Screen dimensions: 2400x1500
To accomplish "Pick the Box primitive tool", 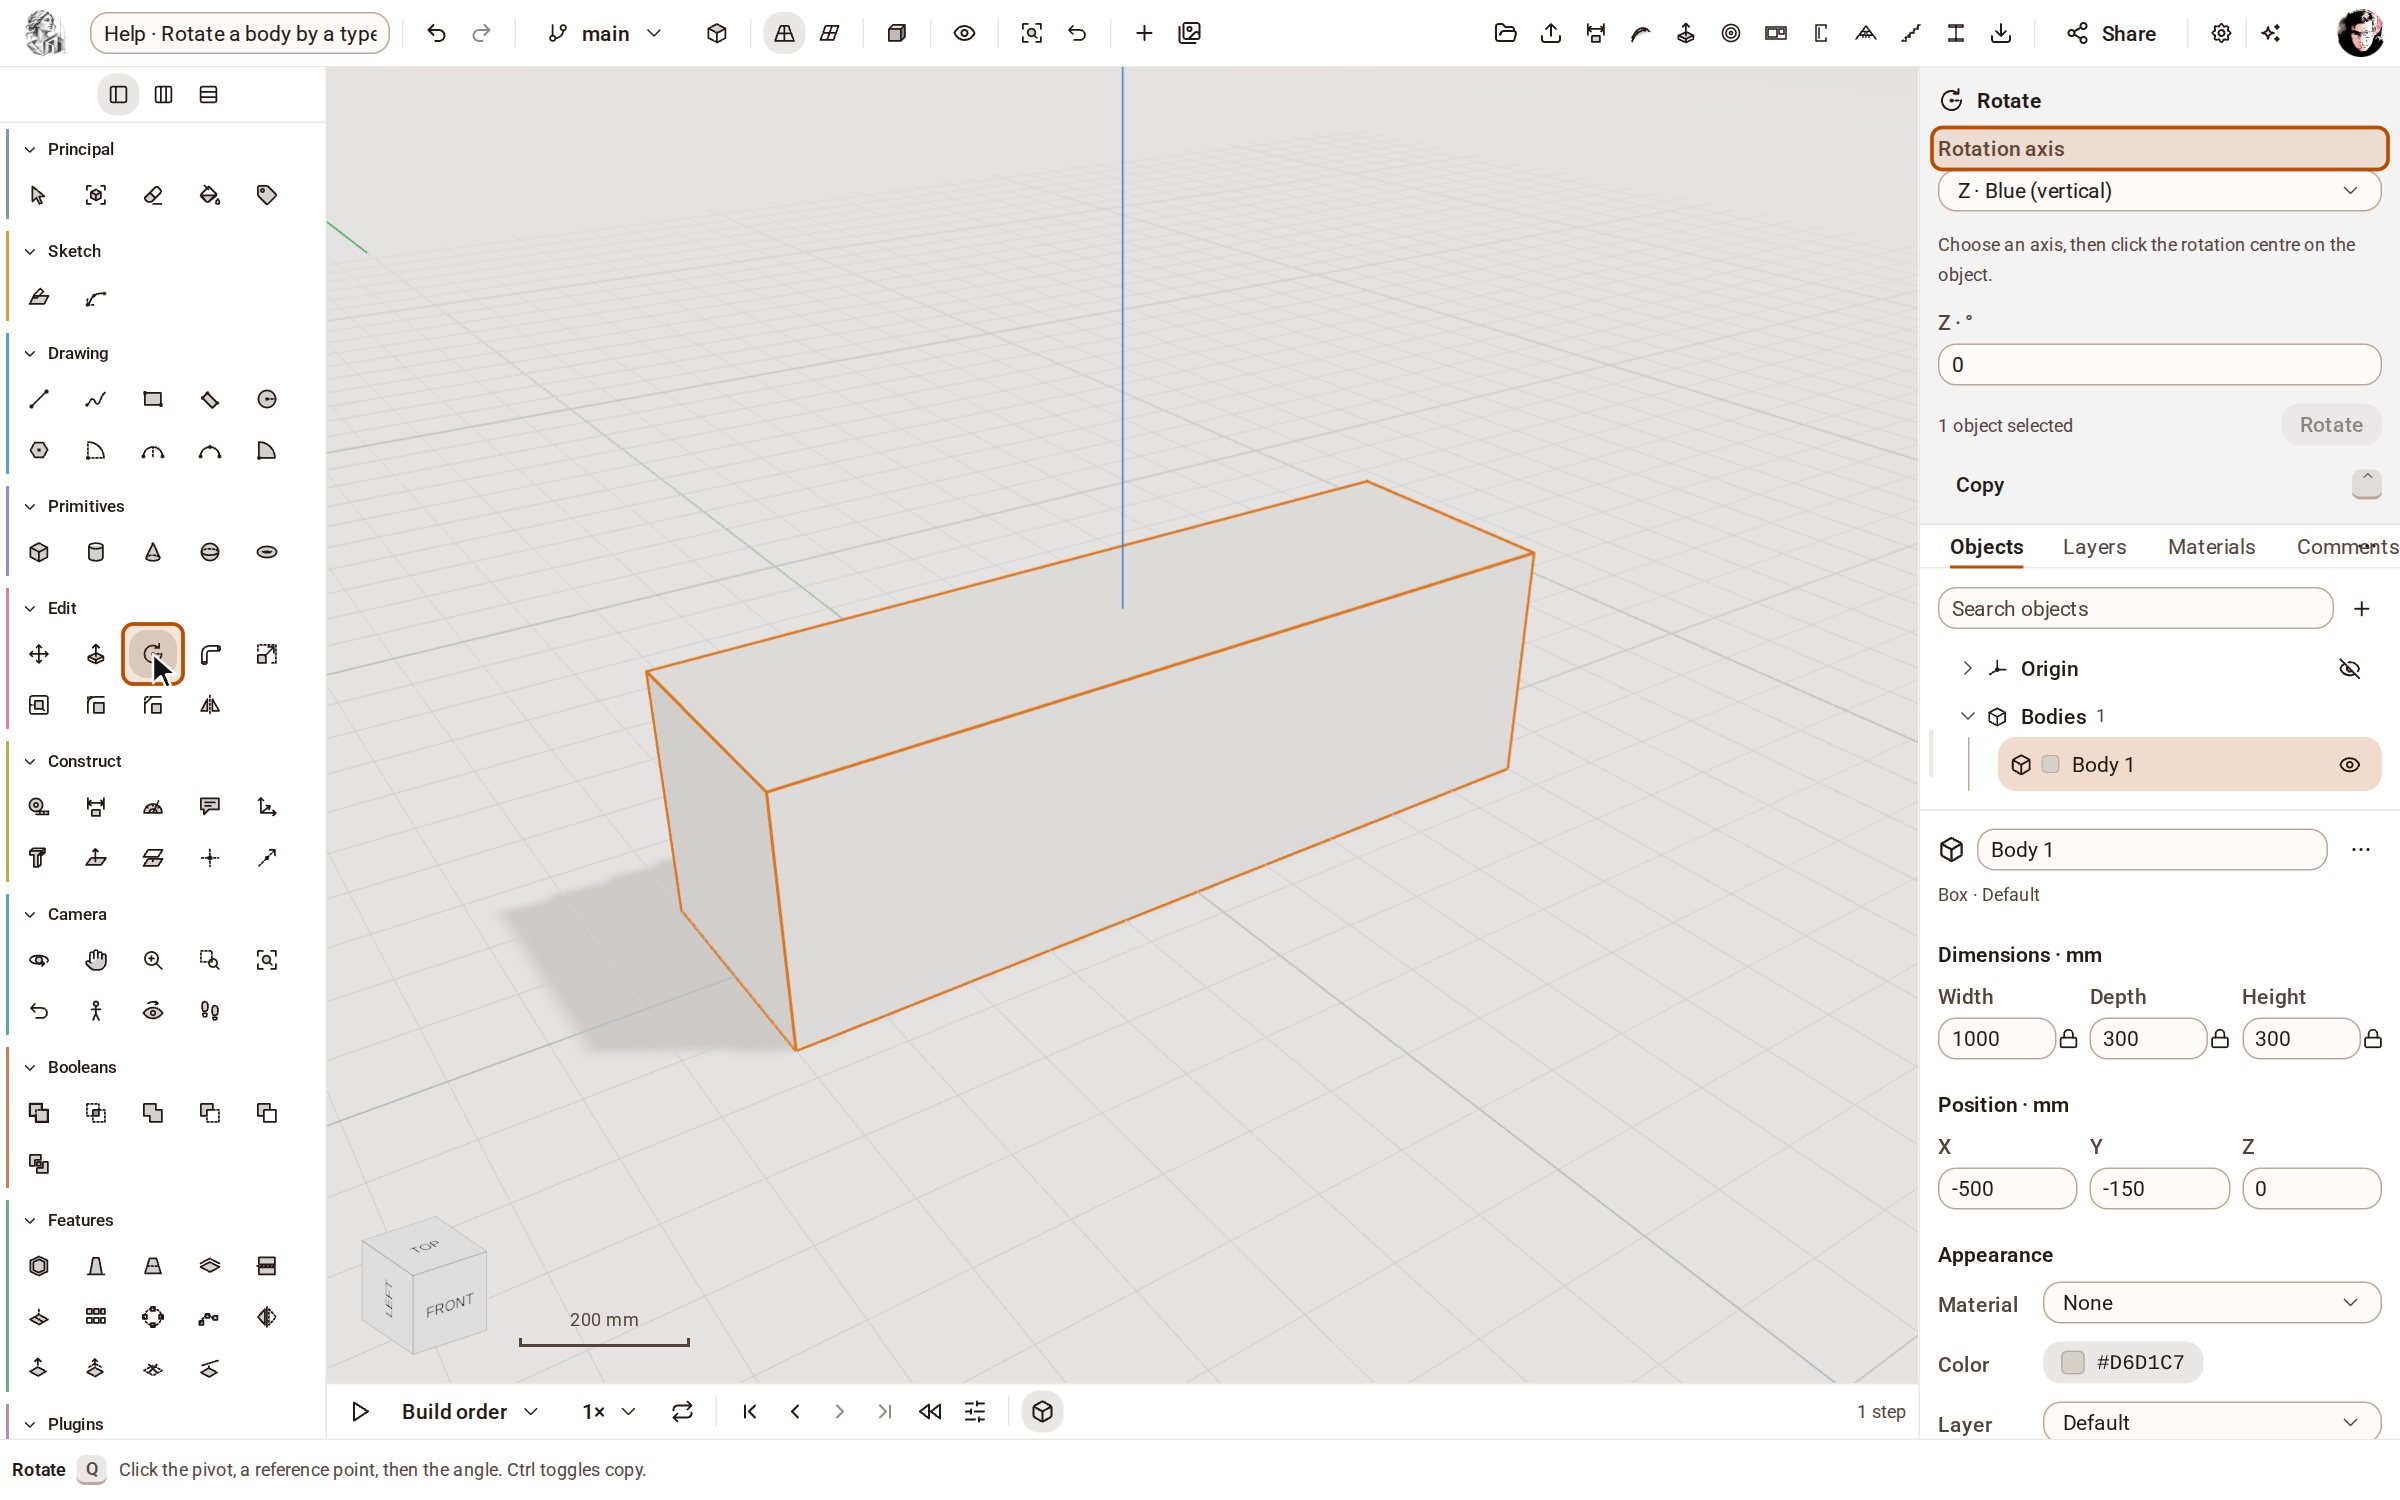I will (x=39, y=552).
